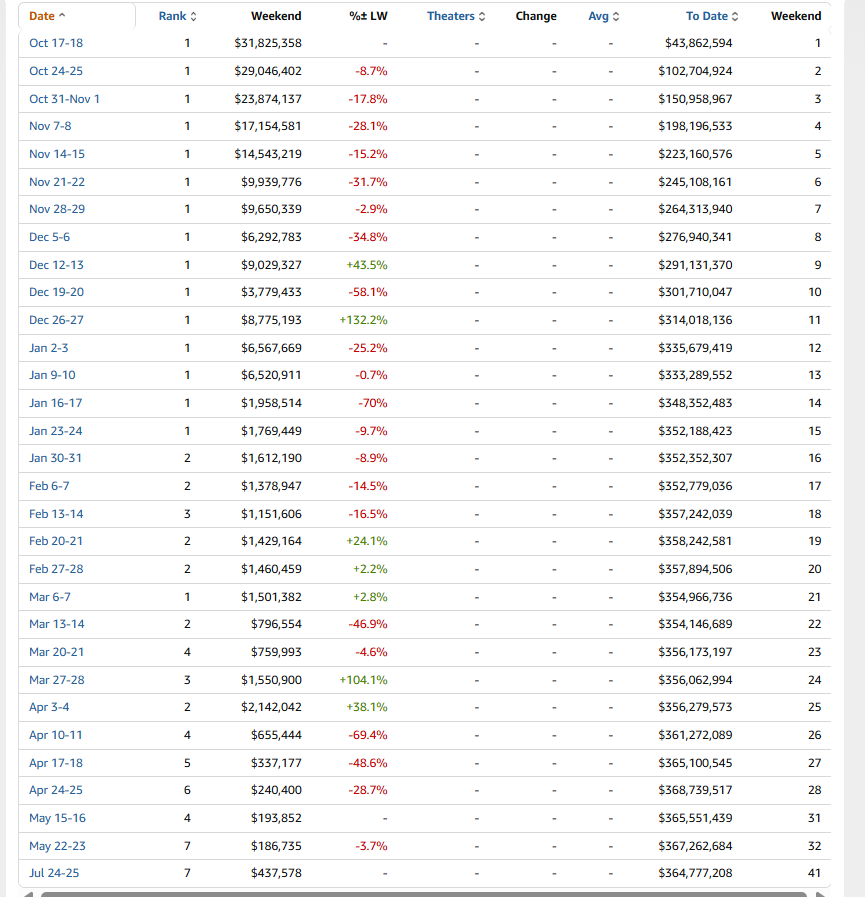Viewport: 865px width, 897px height.
Task: Open the Mar 27-28 weekend link
Action: [57, 680]
